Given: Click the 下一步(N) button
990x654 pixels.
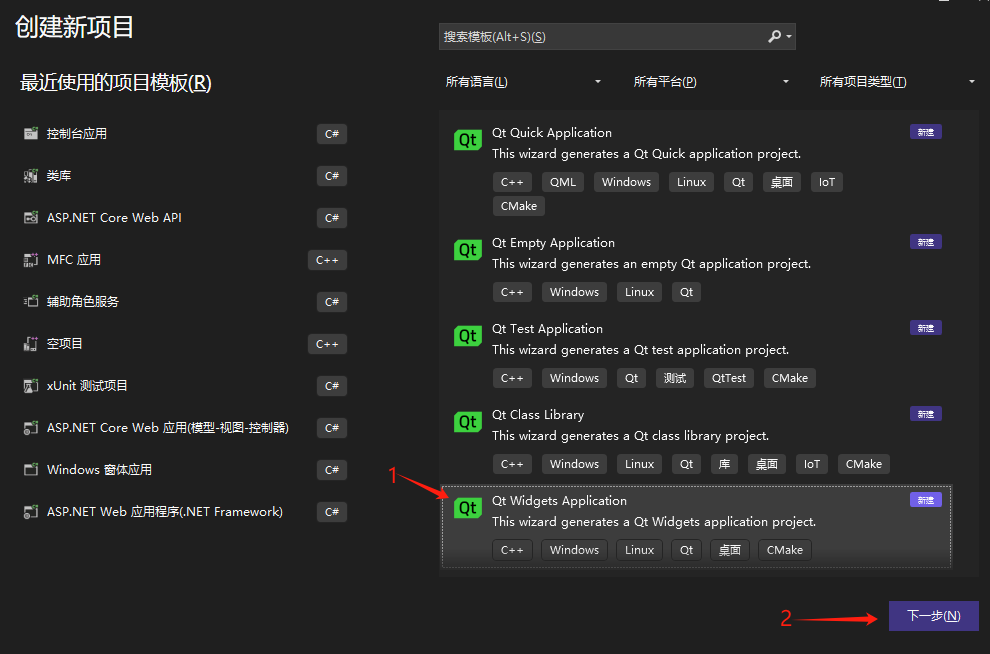Looking at the screenshot, I should click(933, 615).
